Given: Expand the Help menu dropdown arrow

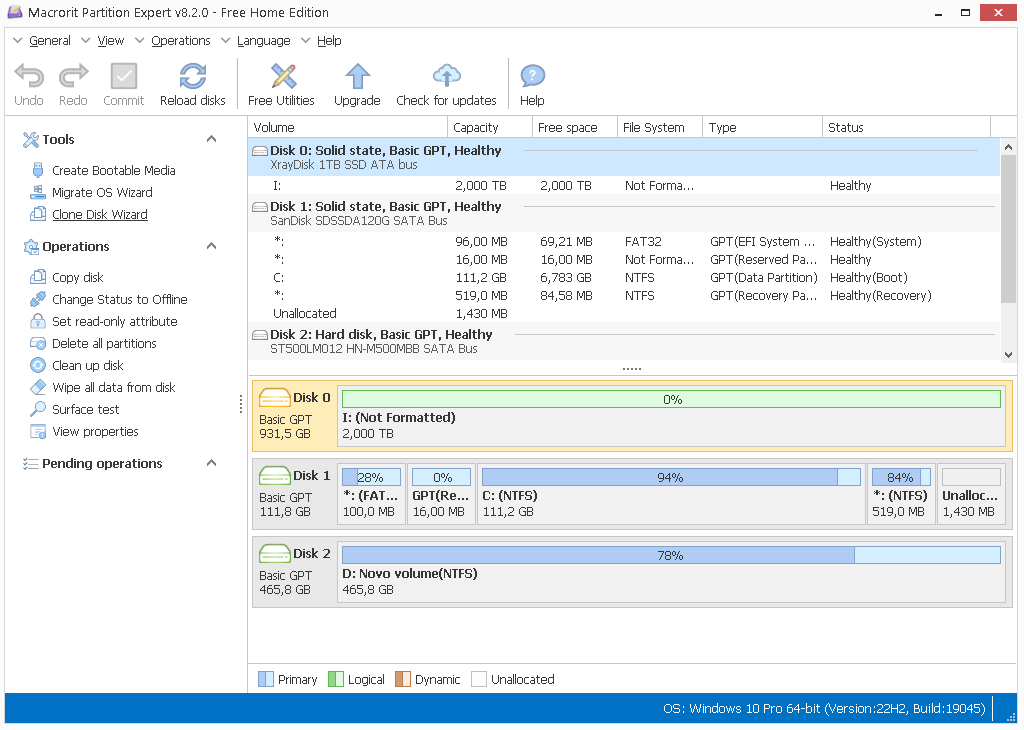Looking at the screenshot, I should (306, 40).
